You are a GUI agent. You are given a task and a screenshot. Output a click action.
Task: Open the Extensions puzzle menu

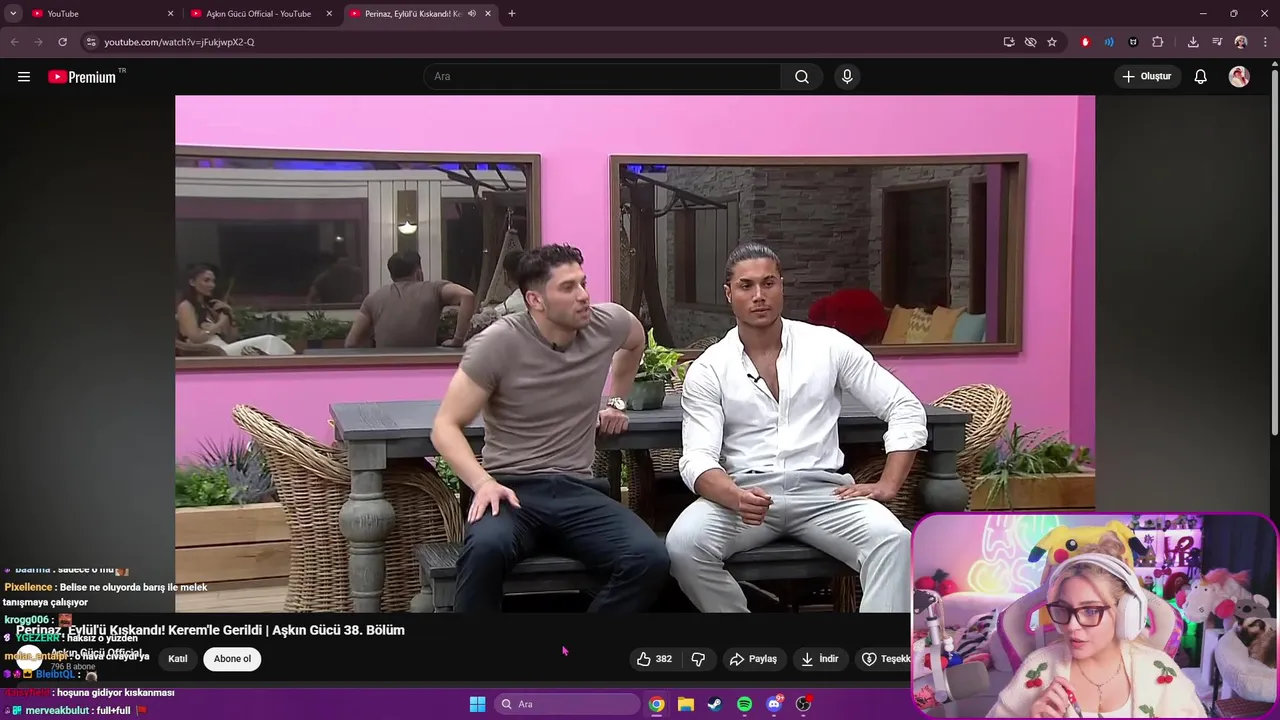point(1158,42)
